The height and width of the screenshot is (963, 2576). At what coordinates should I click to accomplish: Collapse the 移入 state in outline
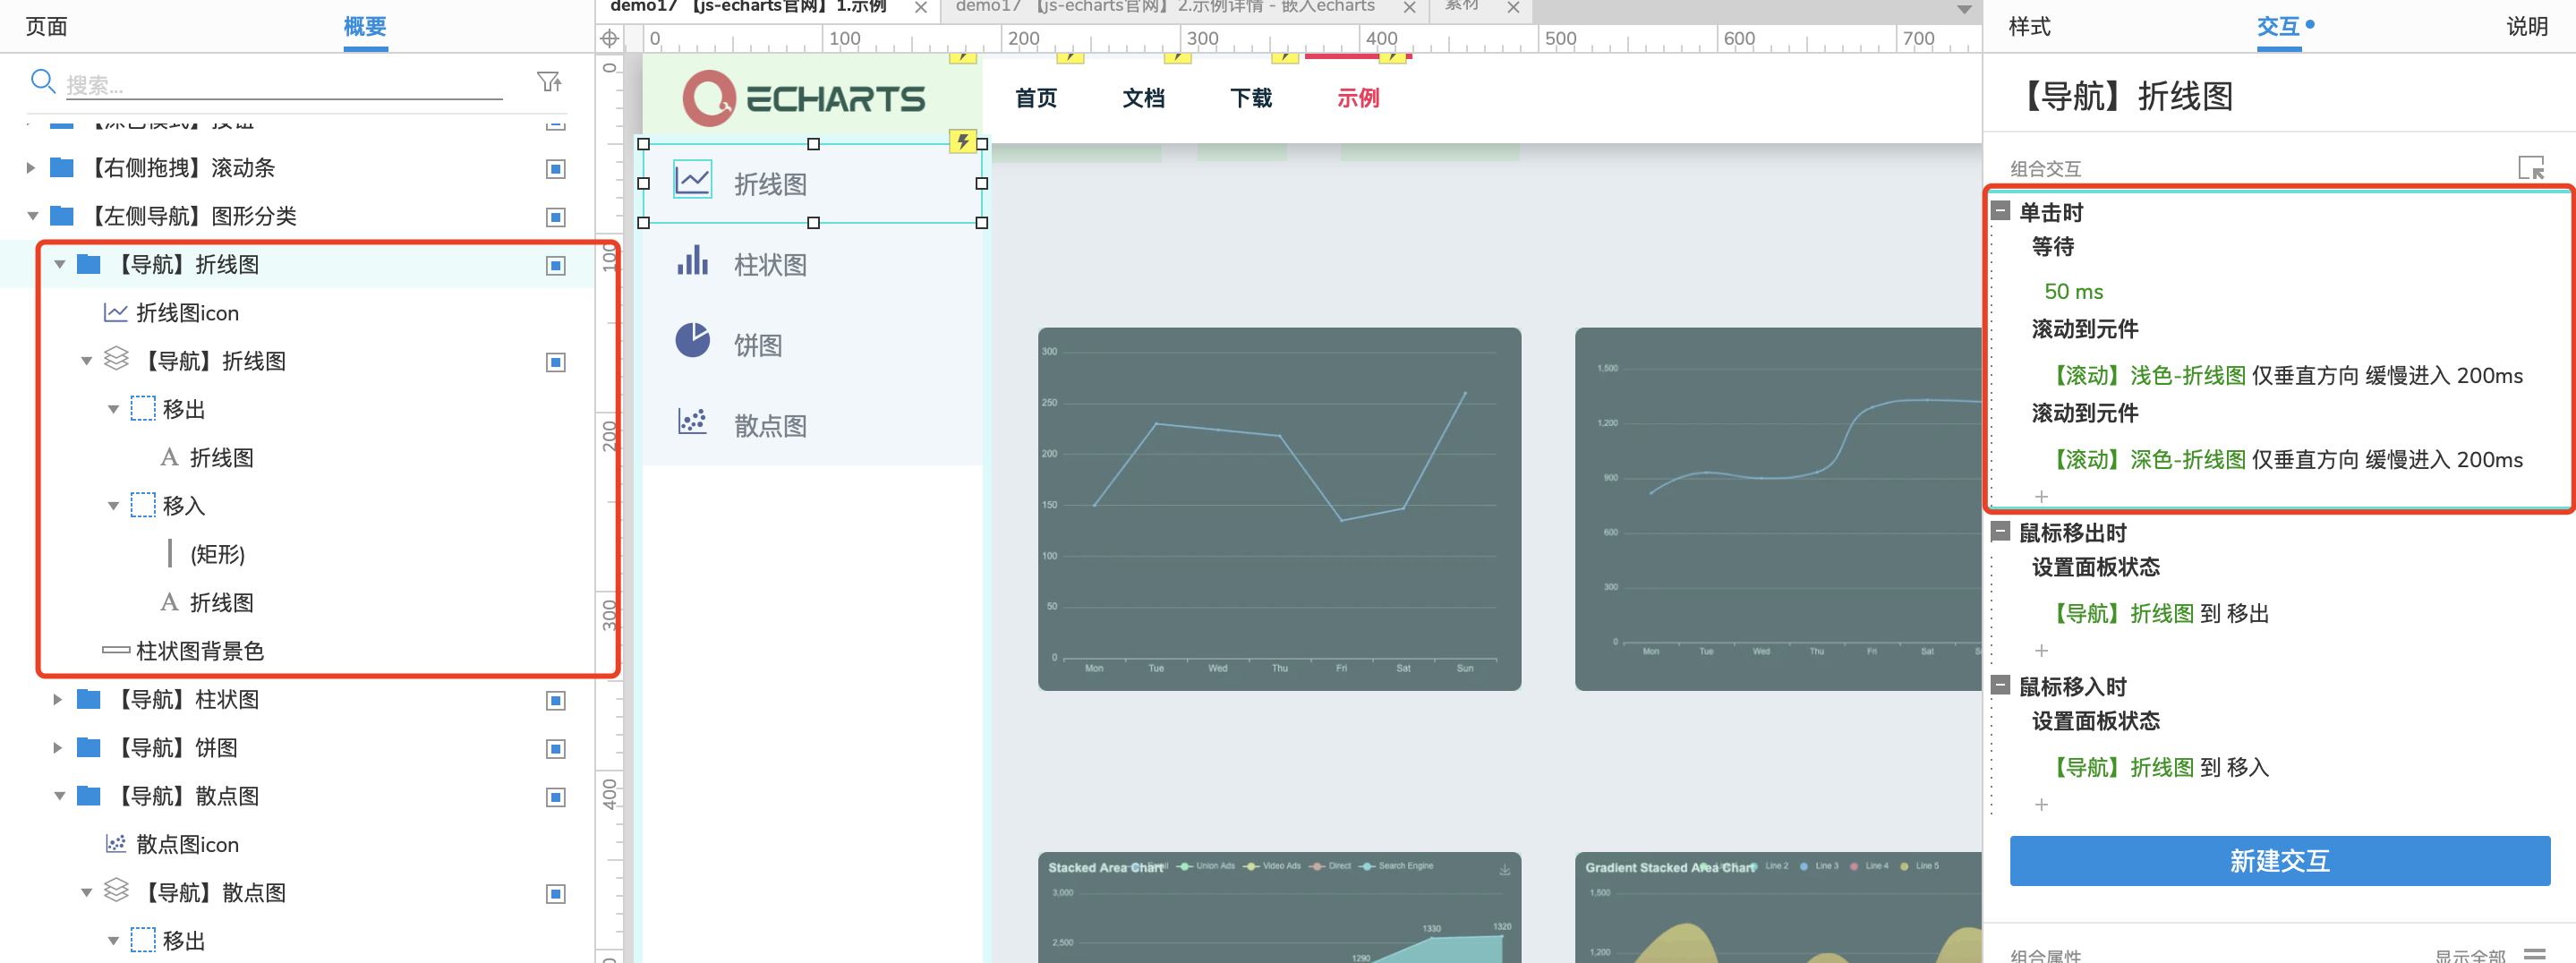coord(113,506)
